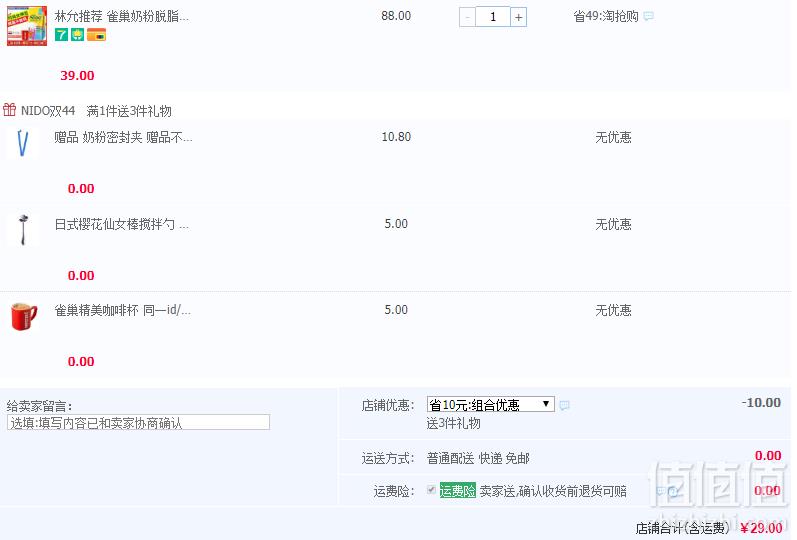Focus the quantity field showing 1
Viewport: 797px width, 540px height.
493,17
